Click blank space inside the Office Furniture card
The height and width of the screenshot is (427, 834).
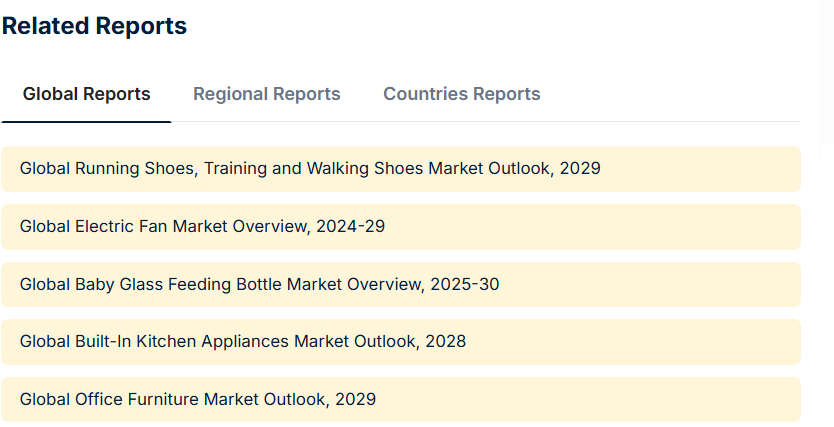coord(585,399)
